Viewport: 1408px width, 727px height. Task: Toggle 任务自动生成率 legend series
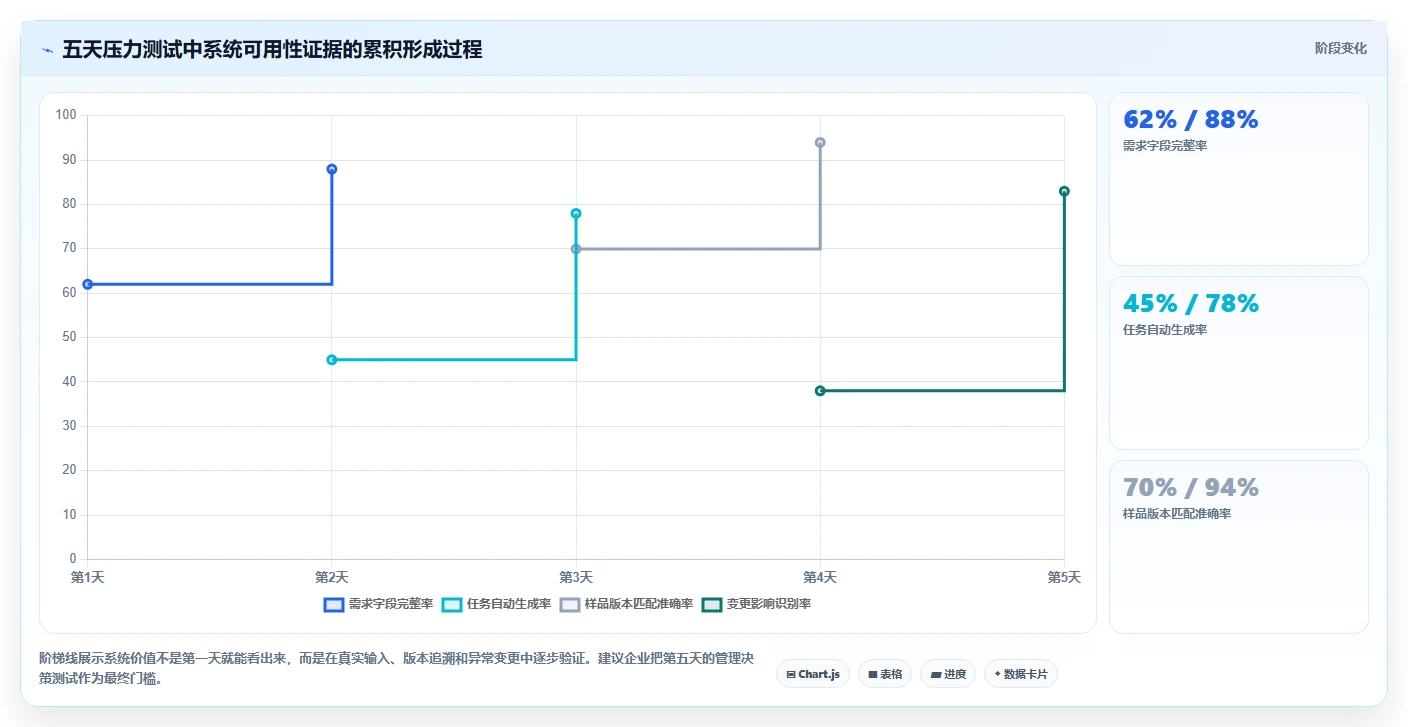pos(497,604)
